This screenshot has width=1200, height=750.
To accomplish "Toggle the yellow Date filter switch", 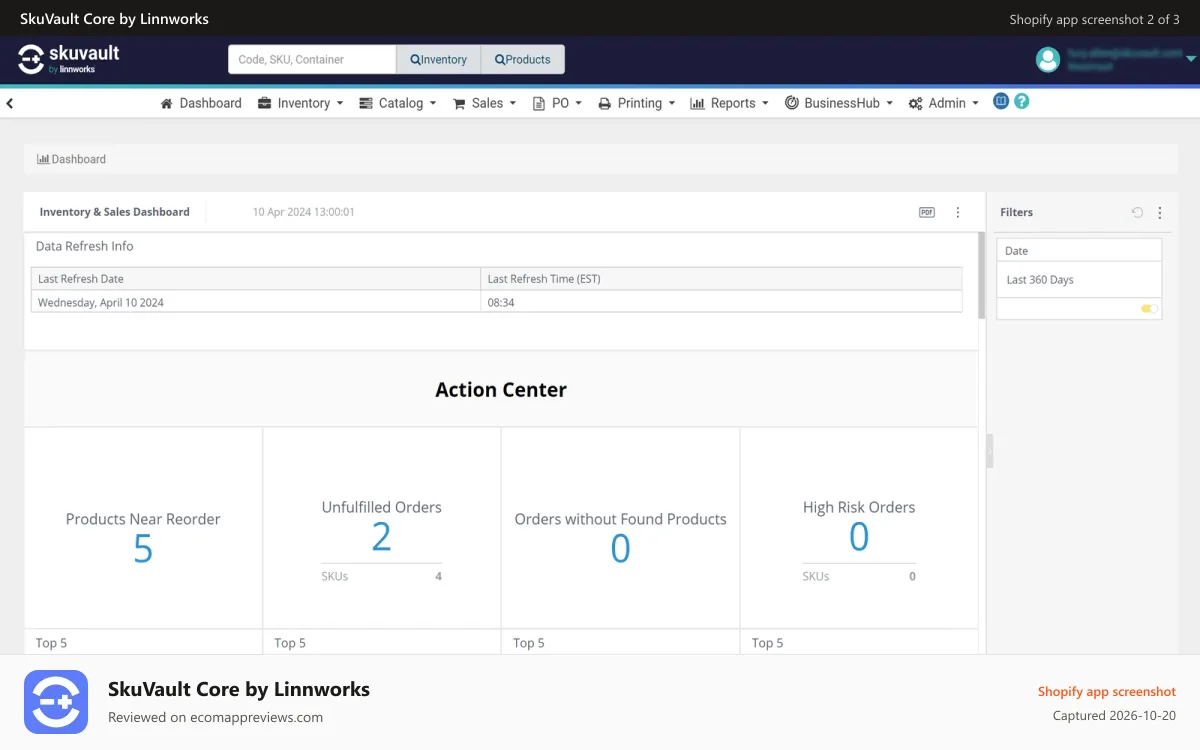I will (1150, 309).
